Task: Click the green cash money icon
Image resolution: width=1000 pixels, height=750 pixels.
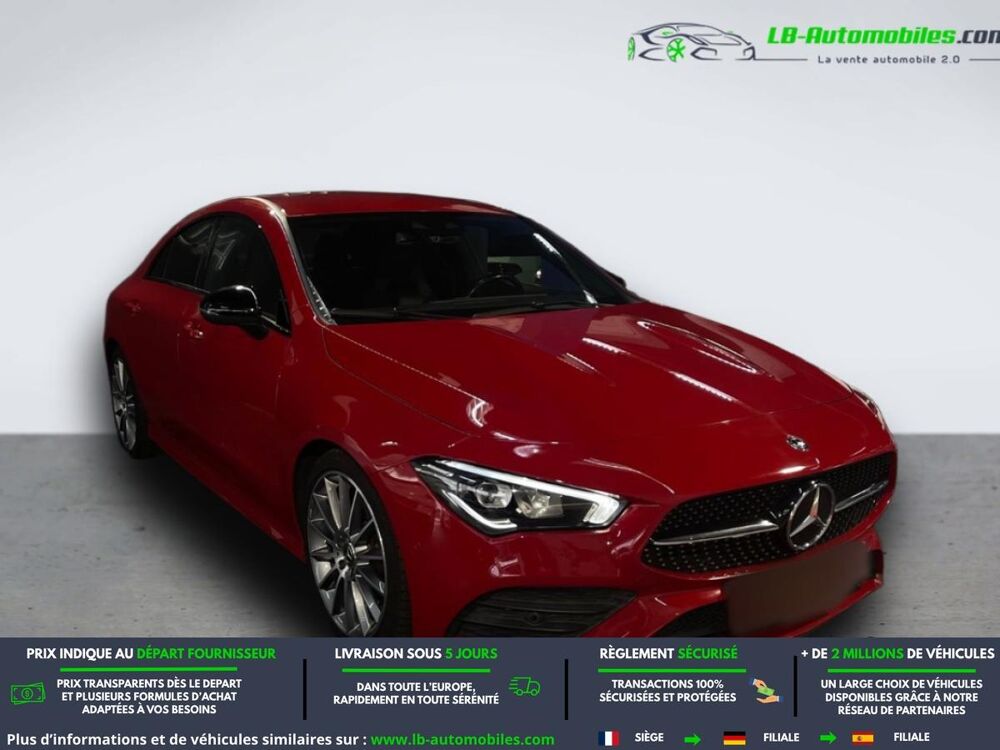Action: coord(28,693)
